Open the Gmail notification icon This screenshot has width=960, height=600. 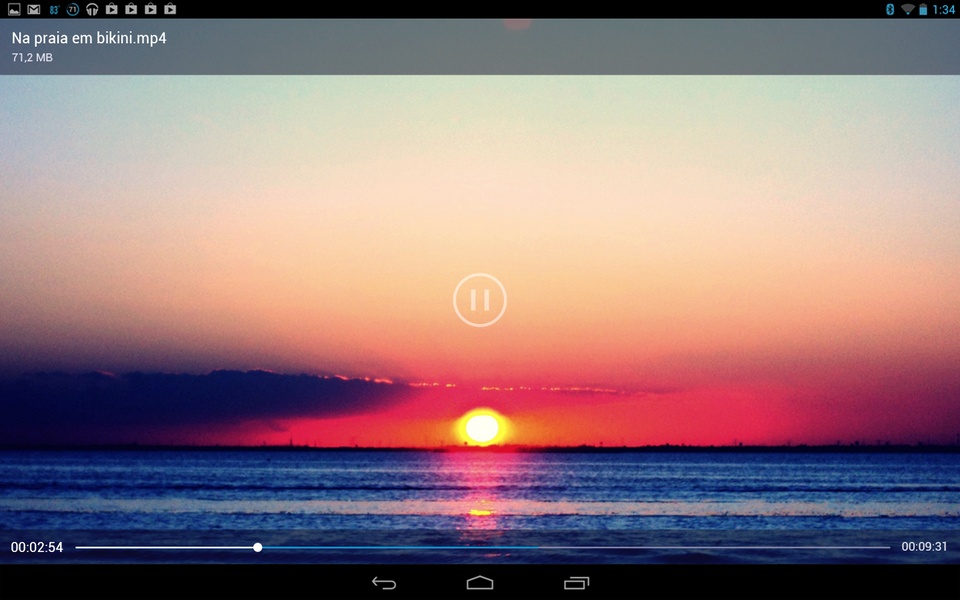click(x=34, y=9)
